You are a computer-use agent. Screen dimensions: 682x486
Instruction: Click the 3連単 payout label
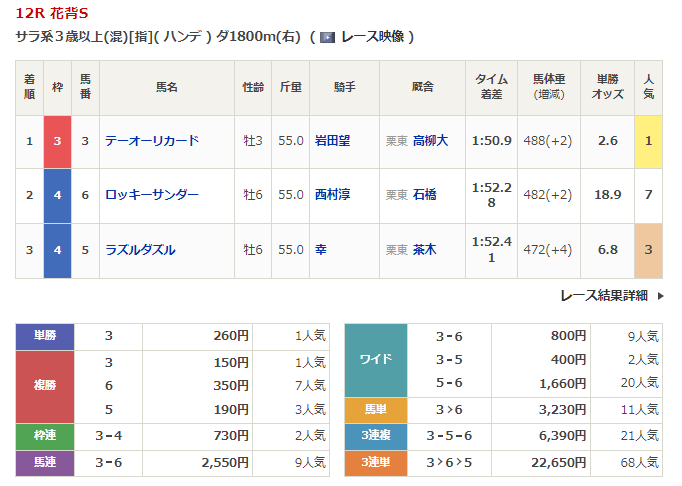(375, 462)
